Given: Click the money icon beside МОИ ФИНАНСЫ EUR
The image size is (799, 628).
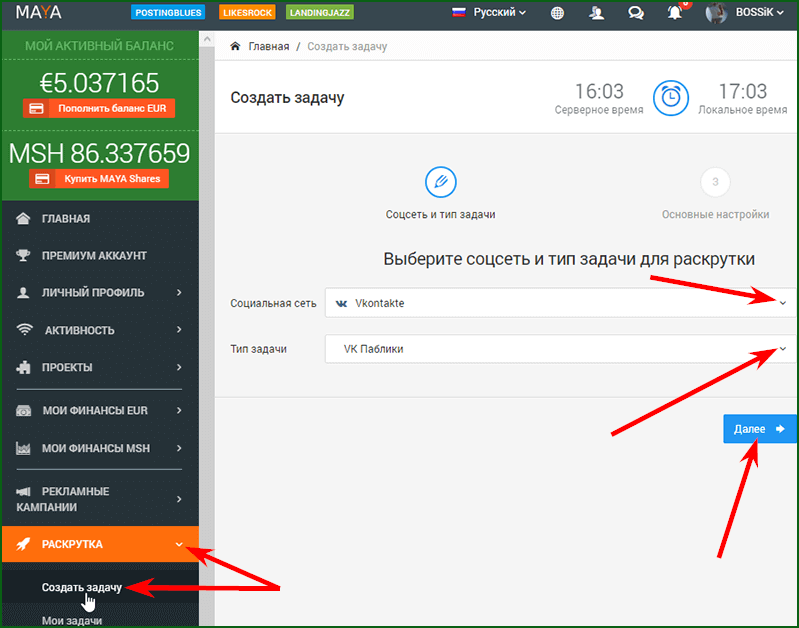Looking at the screenshot, I should click(23, 410).
